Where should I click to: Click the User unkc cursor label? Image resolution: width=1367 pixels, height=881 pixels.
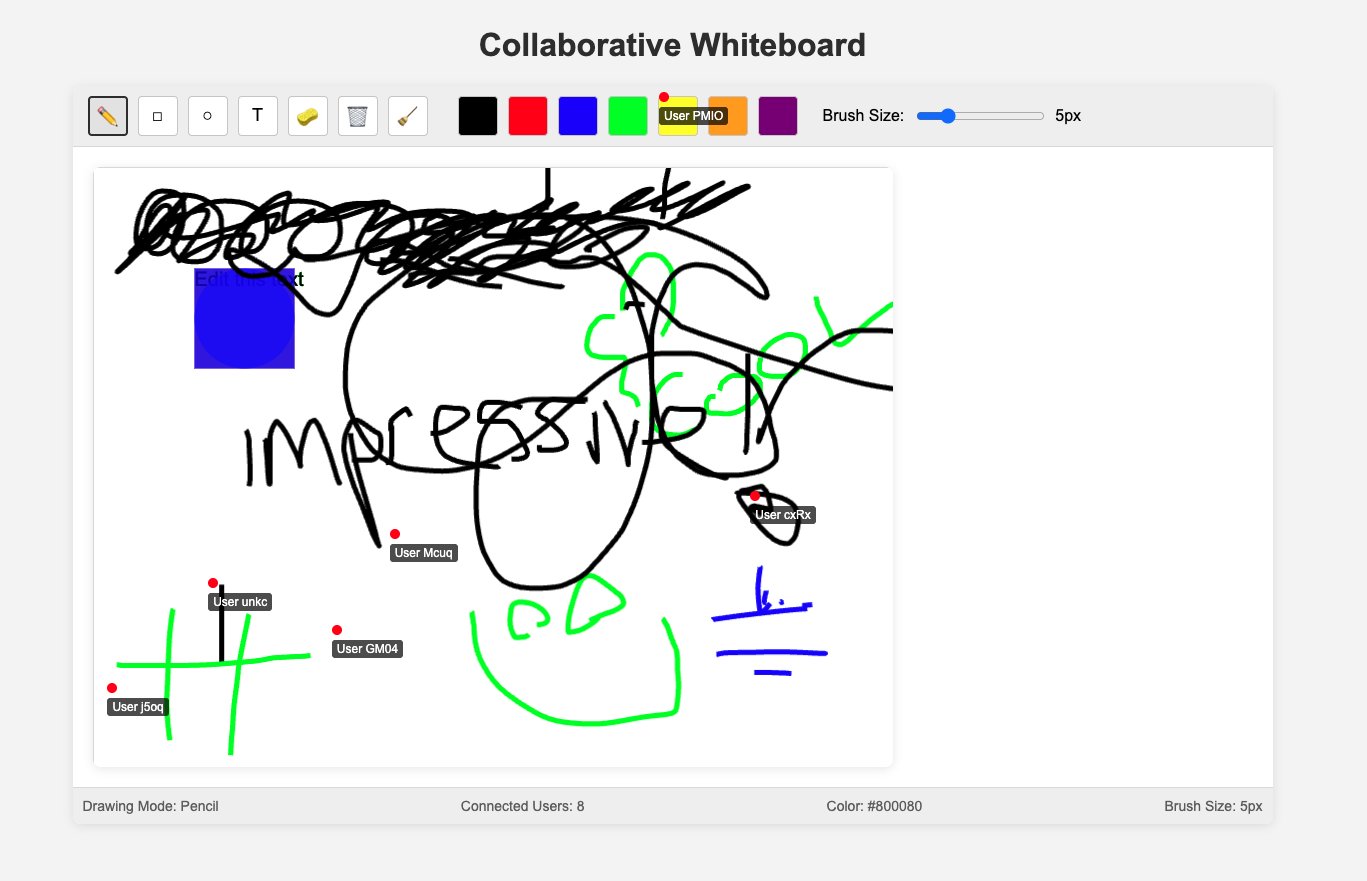point(240,602)
